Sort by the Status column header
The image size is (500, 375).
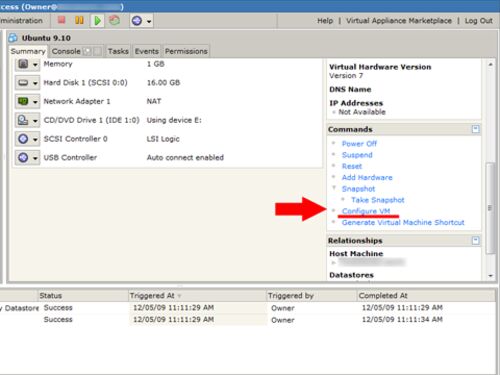point(83,296)
